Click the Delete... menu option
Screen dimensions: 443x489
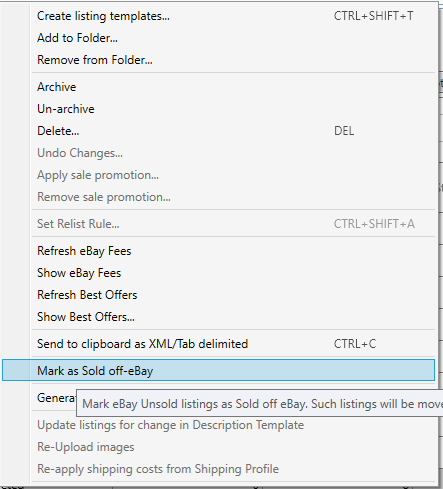coord(218,131)
